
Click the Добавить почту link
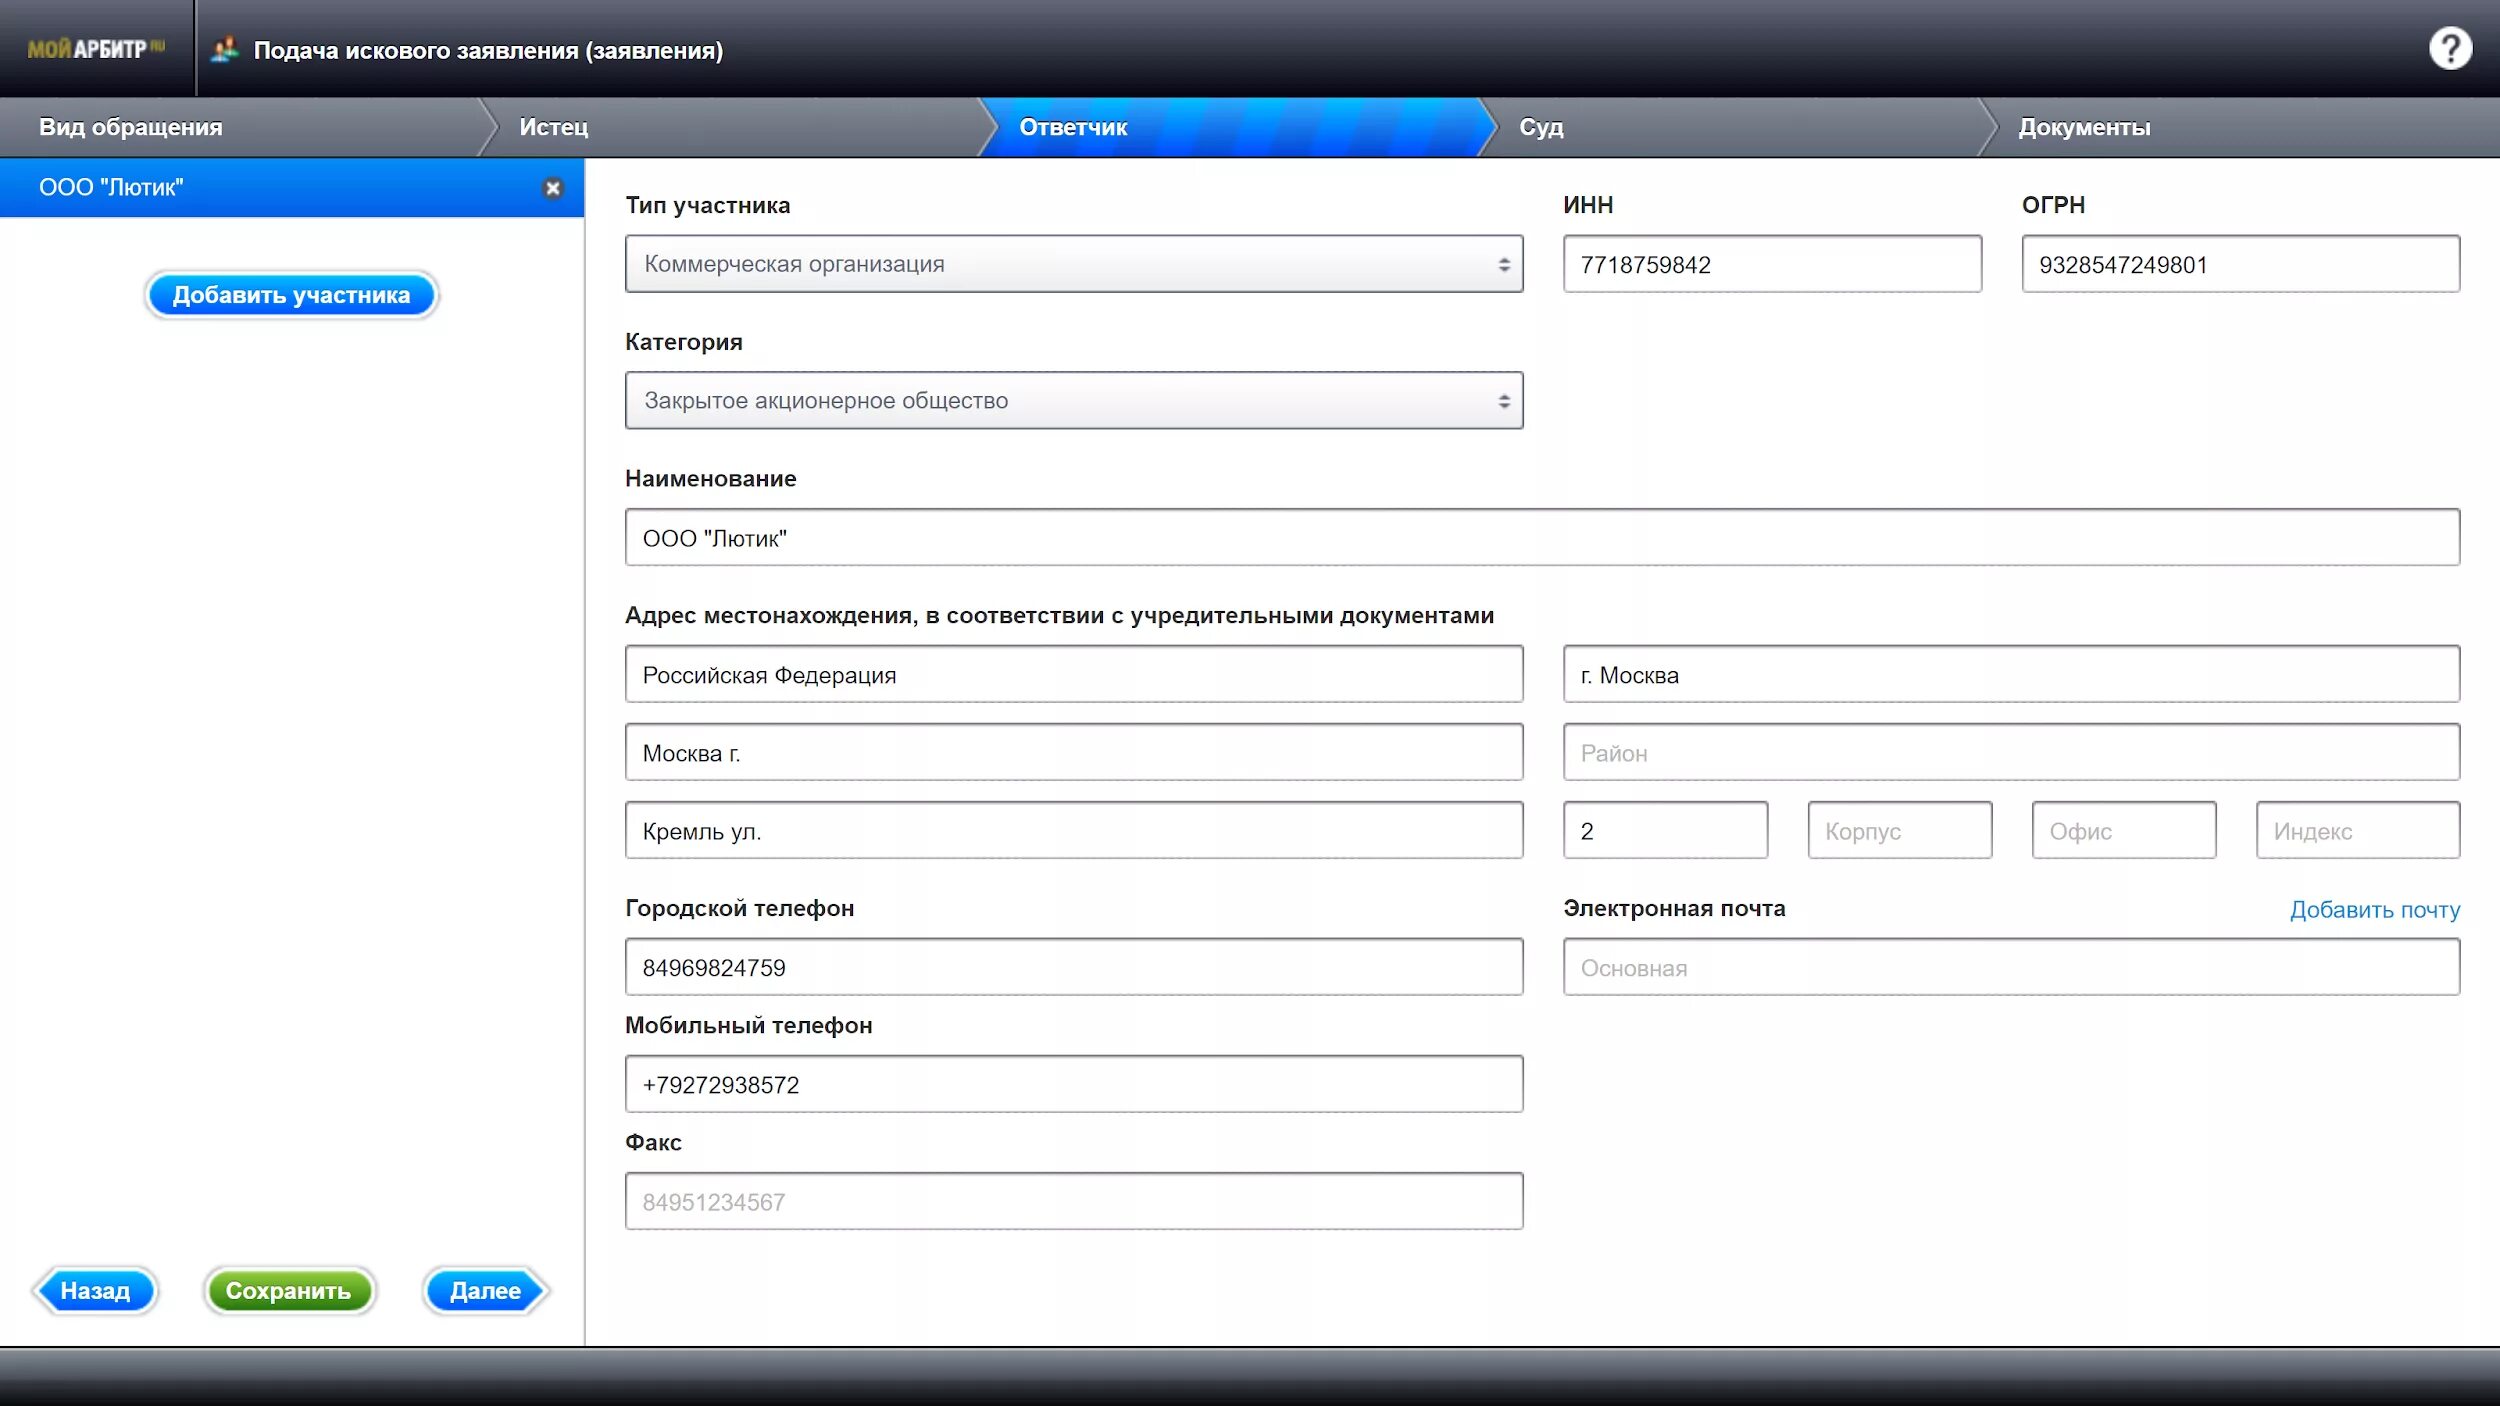(2374, 910)
